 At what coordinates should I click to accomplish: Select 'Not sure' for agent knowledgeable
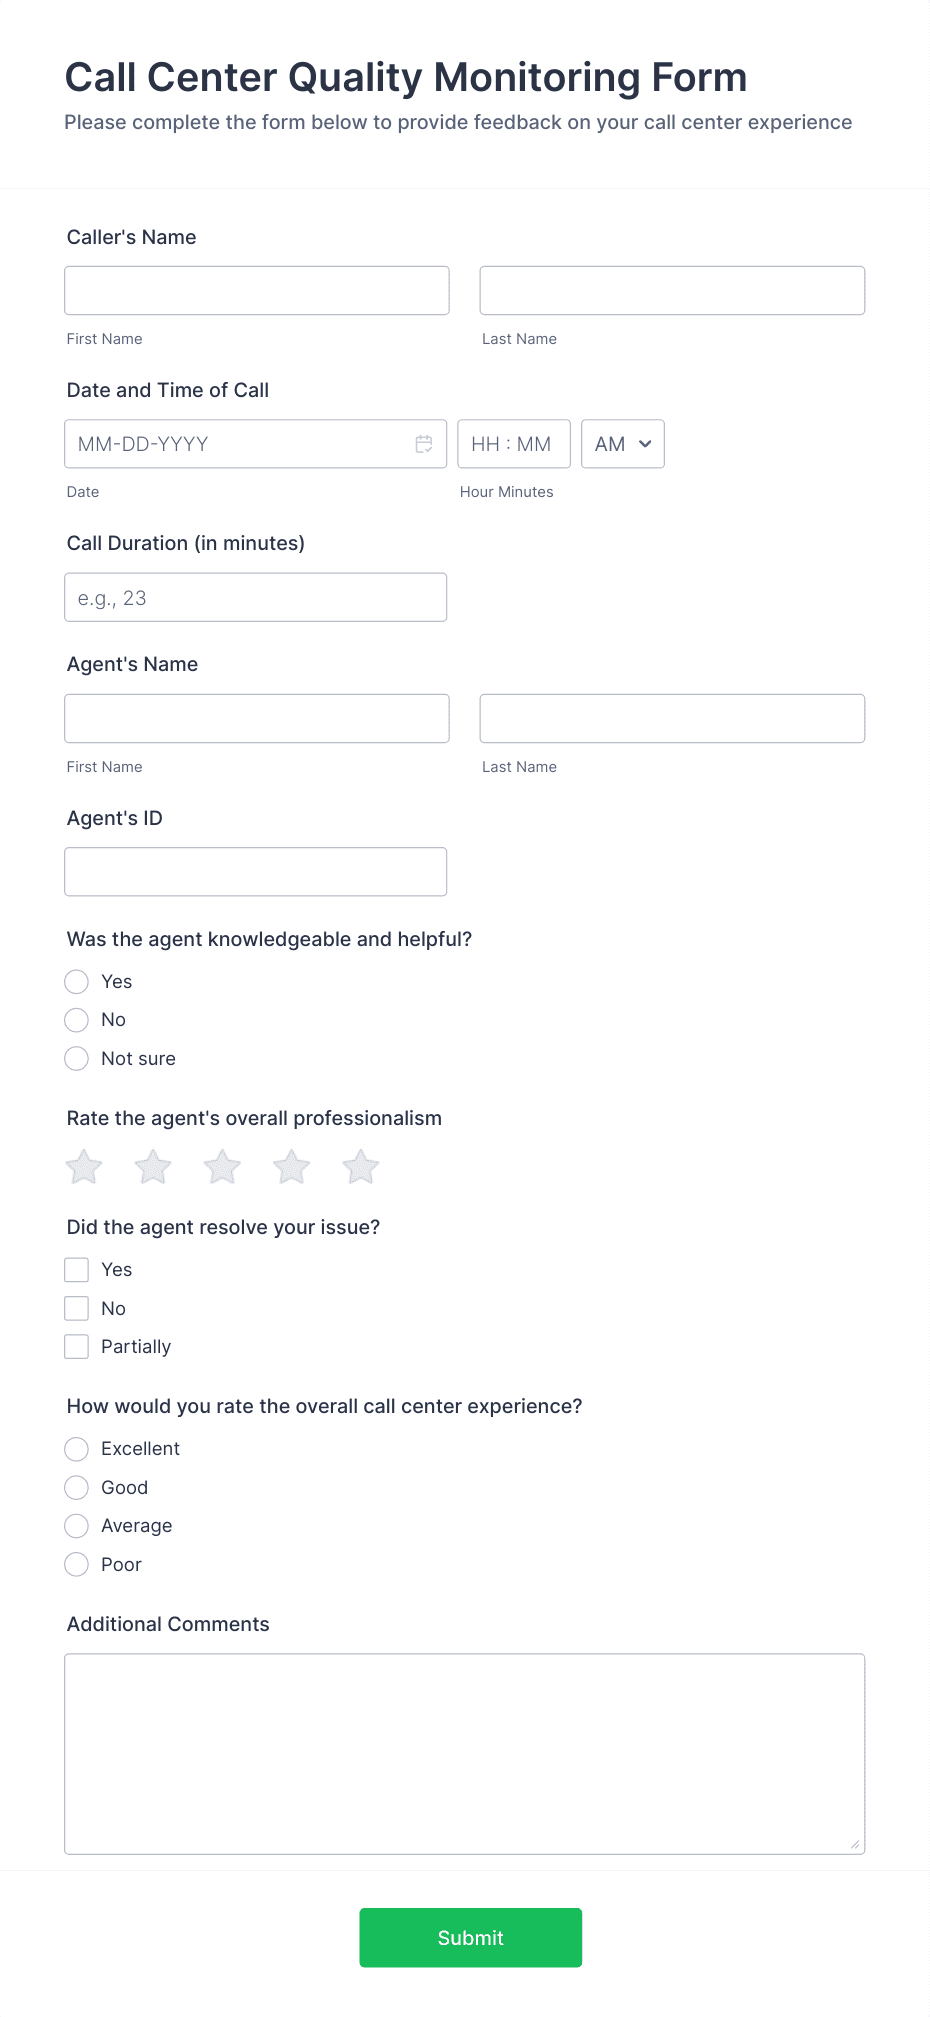point(76,1058)
